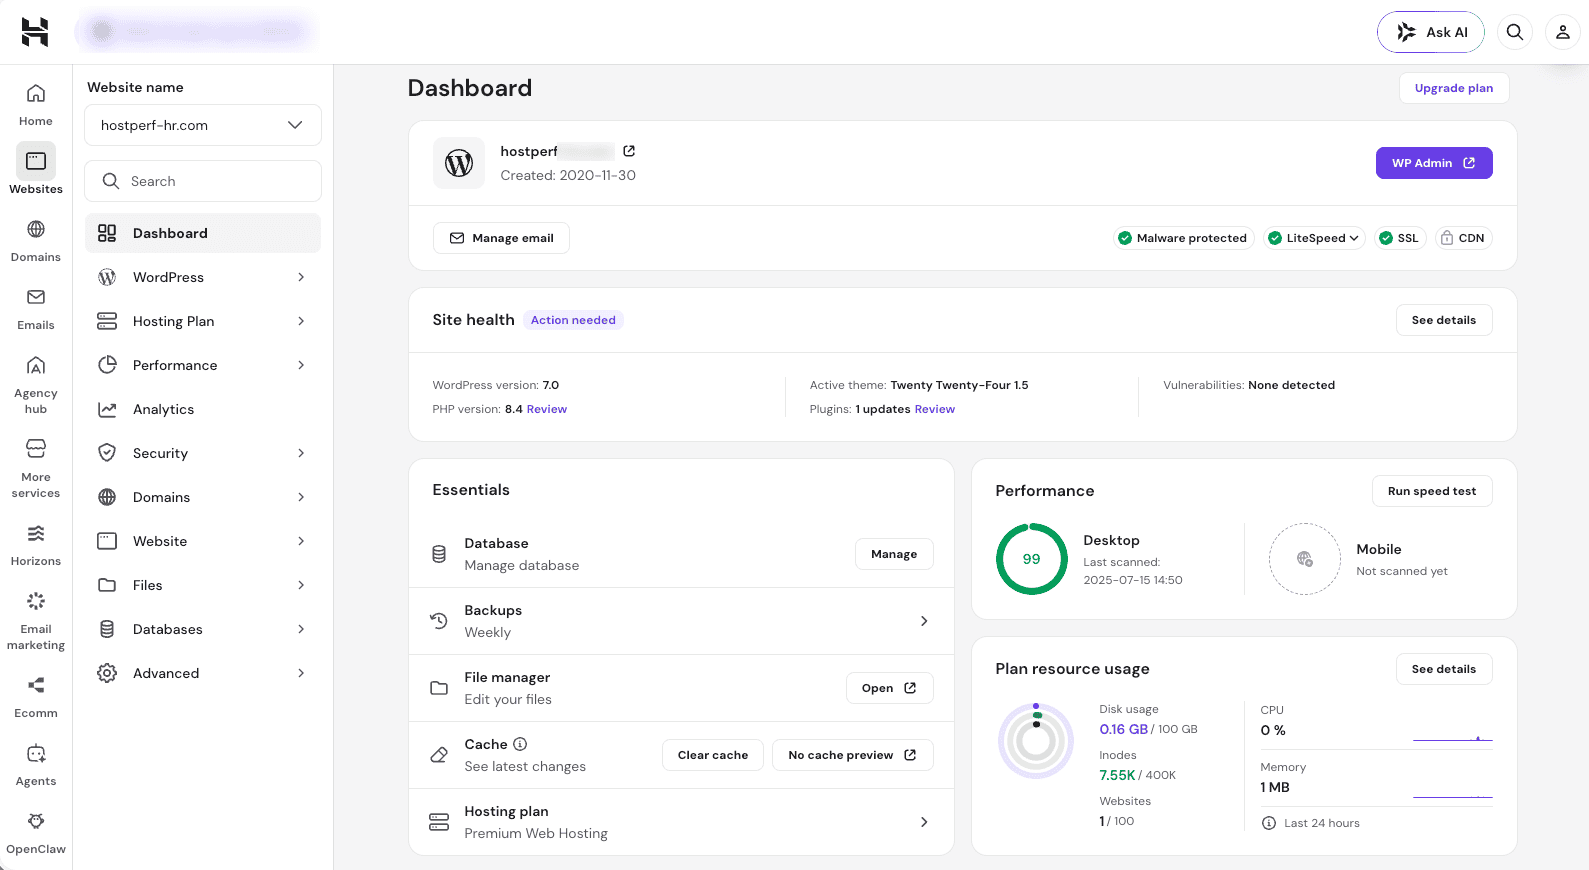The width and height of the screenshot is (1589, 870).
Task: Click Review link next to PHP version
Action: [x=547, y=409]
